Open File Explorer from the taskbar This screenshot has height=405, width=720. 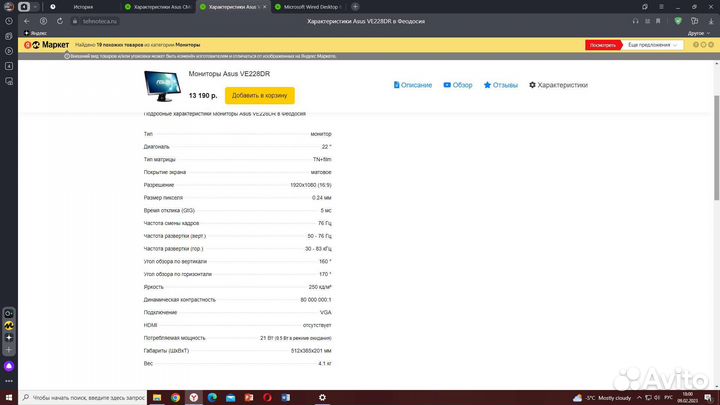[x=157, y=398]
